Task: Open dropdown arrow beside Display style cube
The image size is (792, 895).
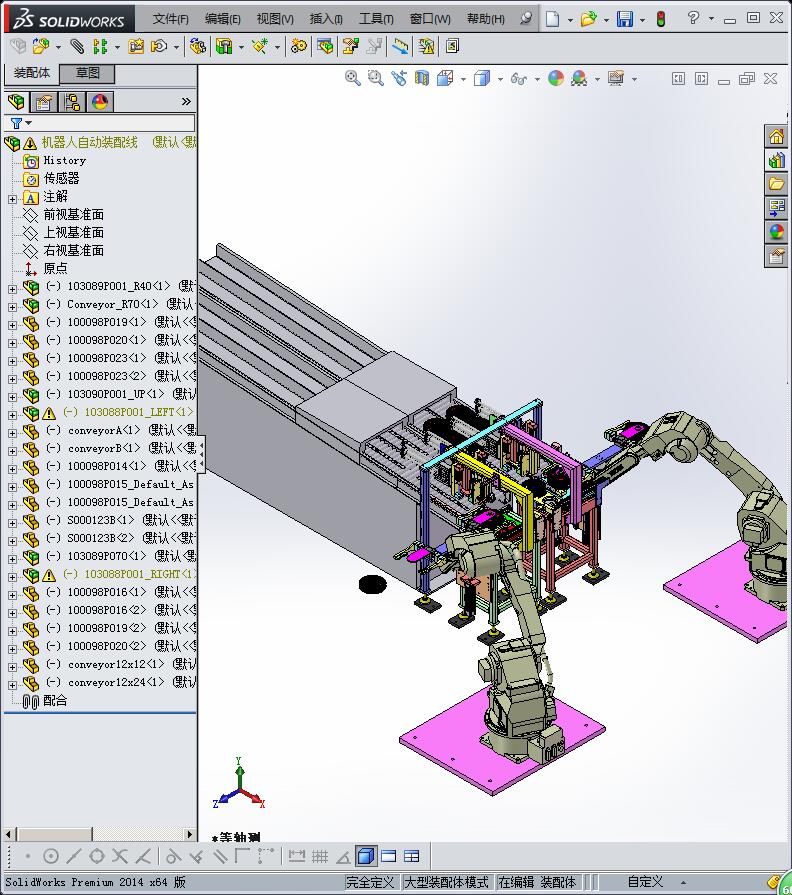Action: point(500,79)
